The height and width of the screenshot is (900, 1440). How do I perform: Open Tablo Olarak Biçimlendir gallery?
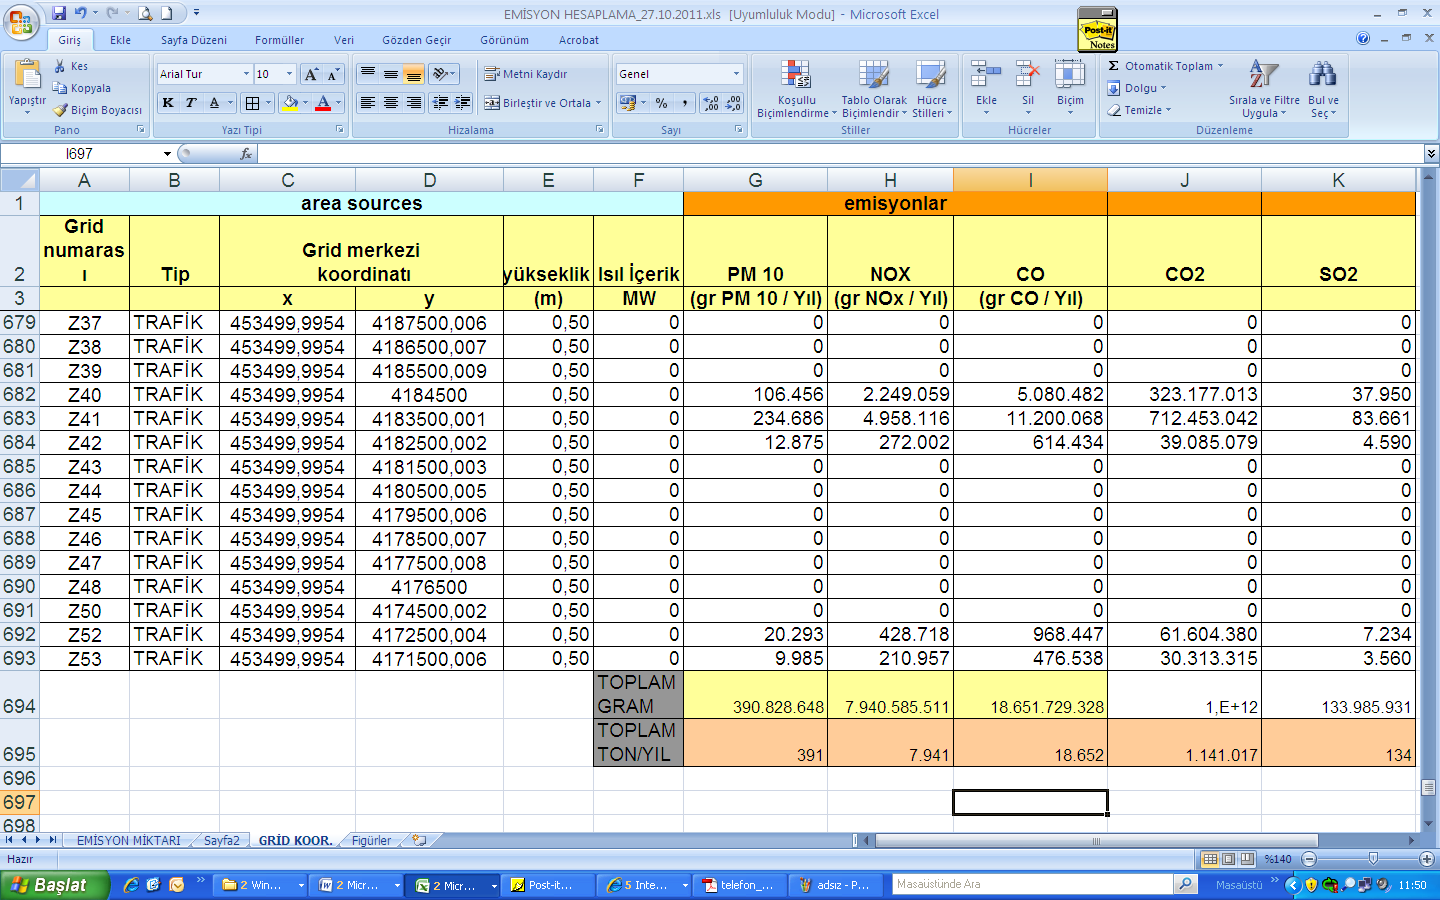click(x=874, y=88)
